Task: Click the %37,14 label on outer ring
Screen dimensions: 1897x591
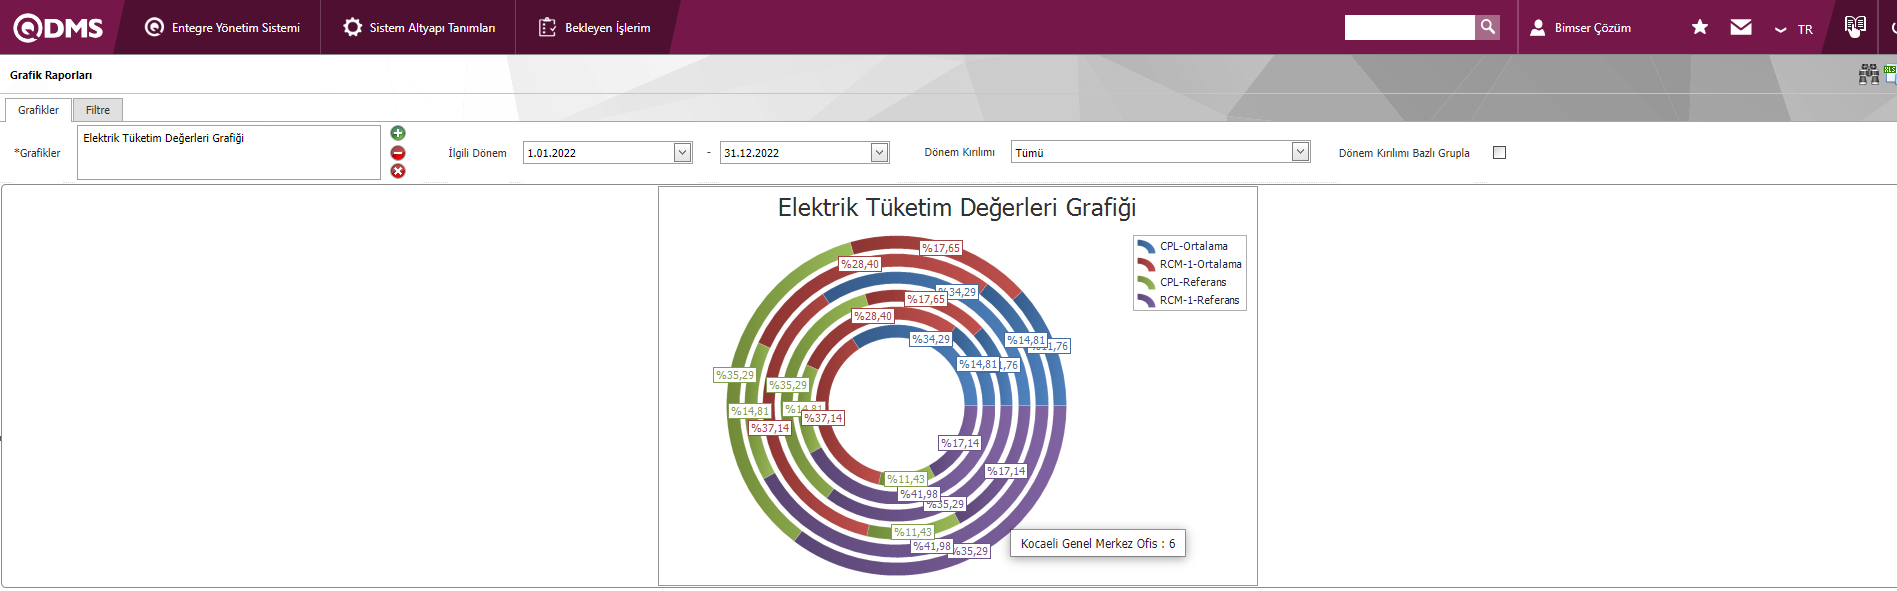Action: click(770, 428)
